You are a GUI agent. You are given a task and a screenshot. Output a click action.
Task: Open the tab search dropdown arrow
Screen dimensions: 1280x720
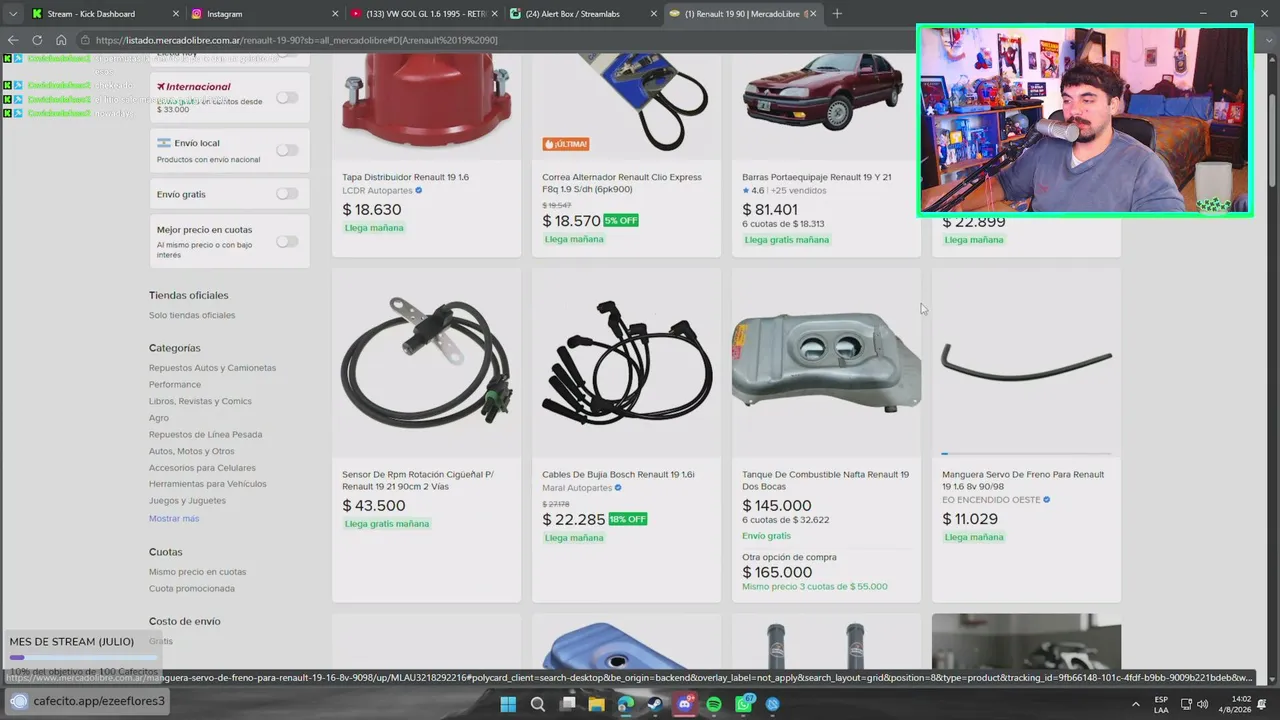click(12, 14)
